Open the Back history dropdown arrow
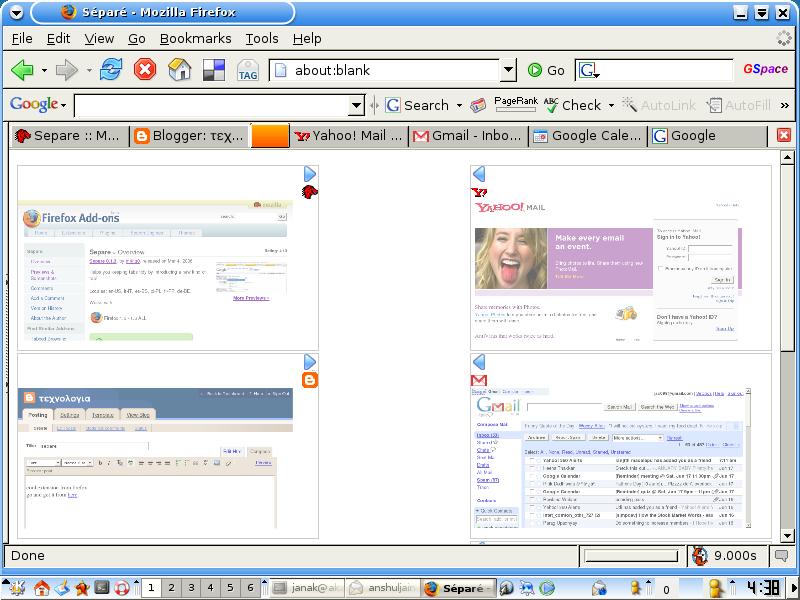 [44, 70]
